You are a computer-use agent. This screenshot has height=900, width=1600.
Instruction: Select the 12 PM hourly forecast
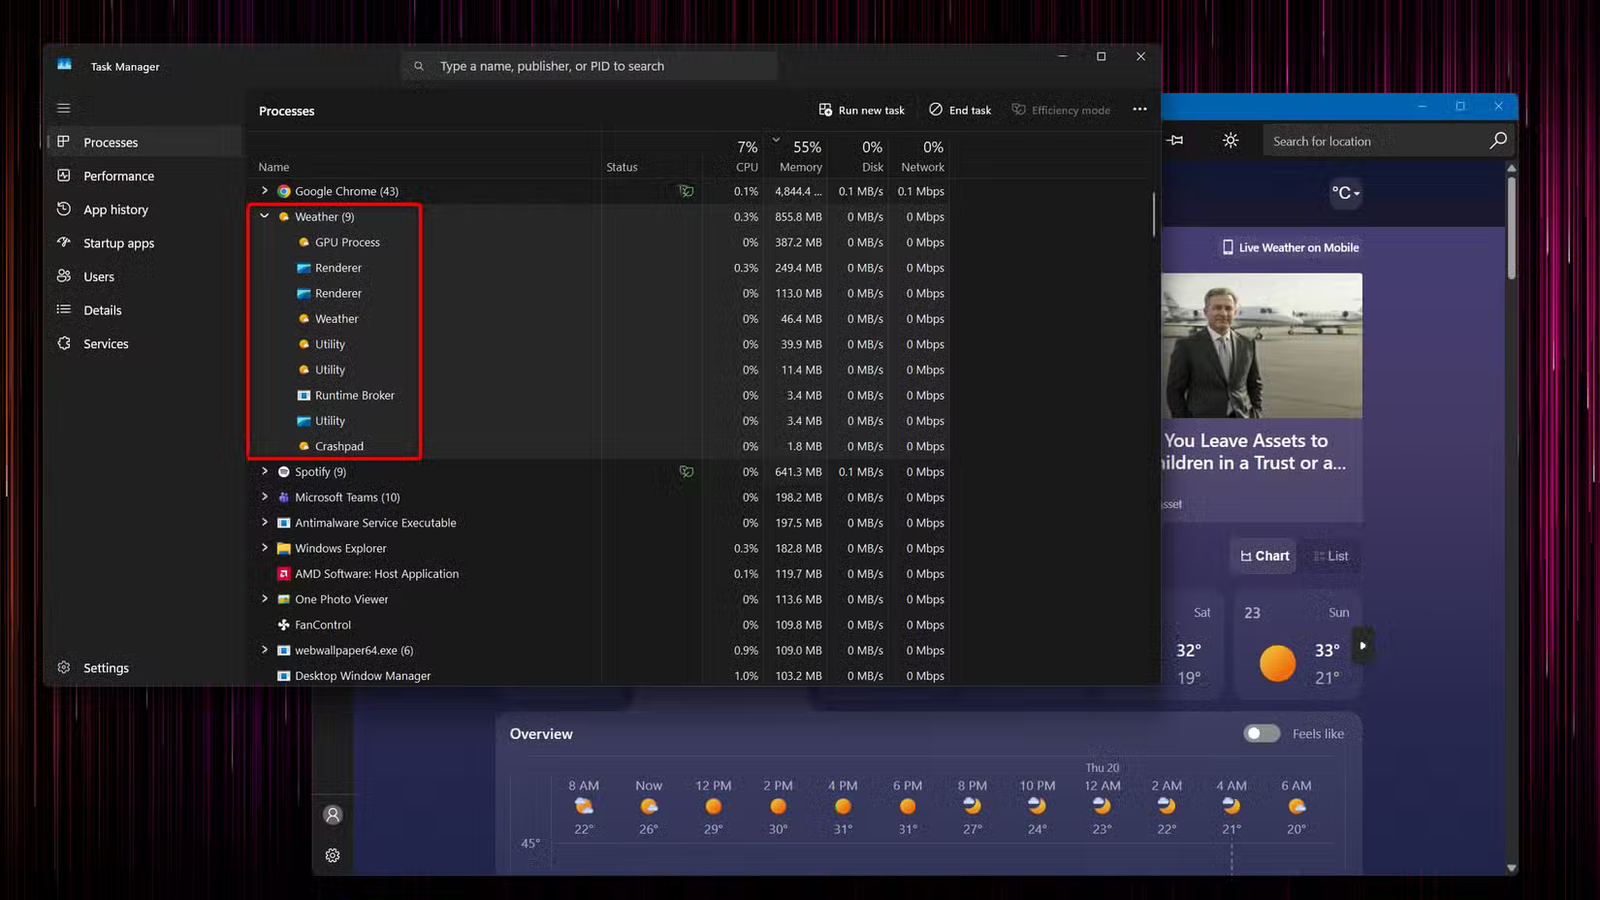click(x=713, y=806)
